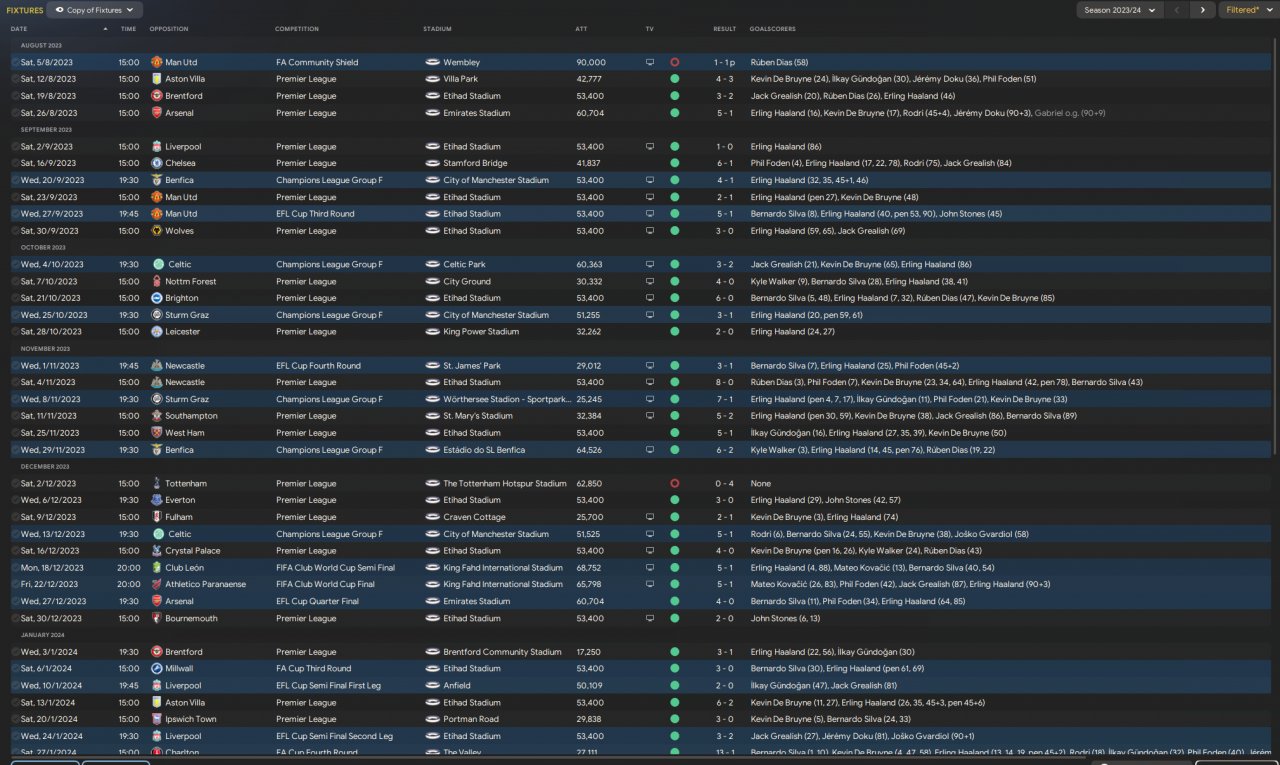Image resolution: width=1280 pixels, height=765 pixels.
Task: Click the TV icon on the Wolves fixture
Action: 650,231
